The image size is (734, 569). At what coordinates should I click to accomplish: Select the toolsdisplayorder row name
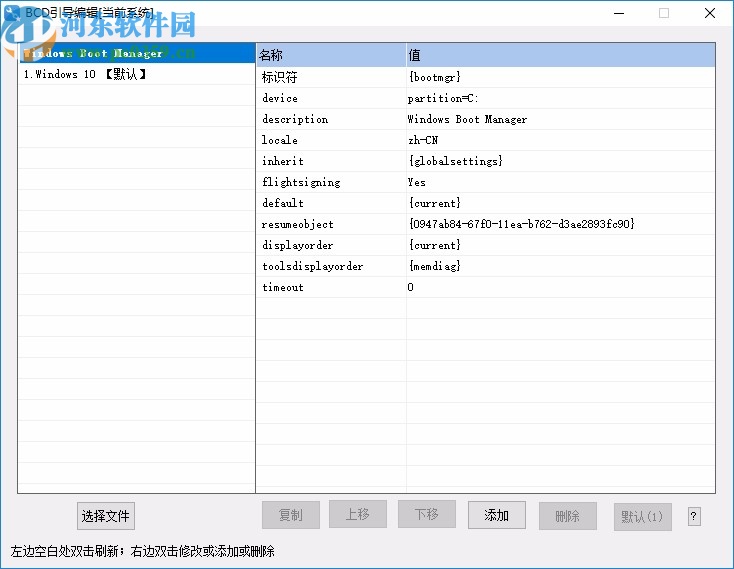(x=313, y=266)
